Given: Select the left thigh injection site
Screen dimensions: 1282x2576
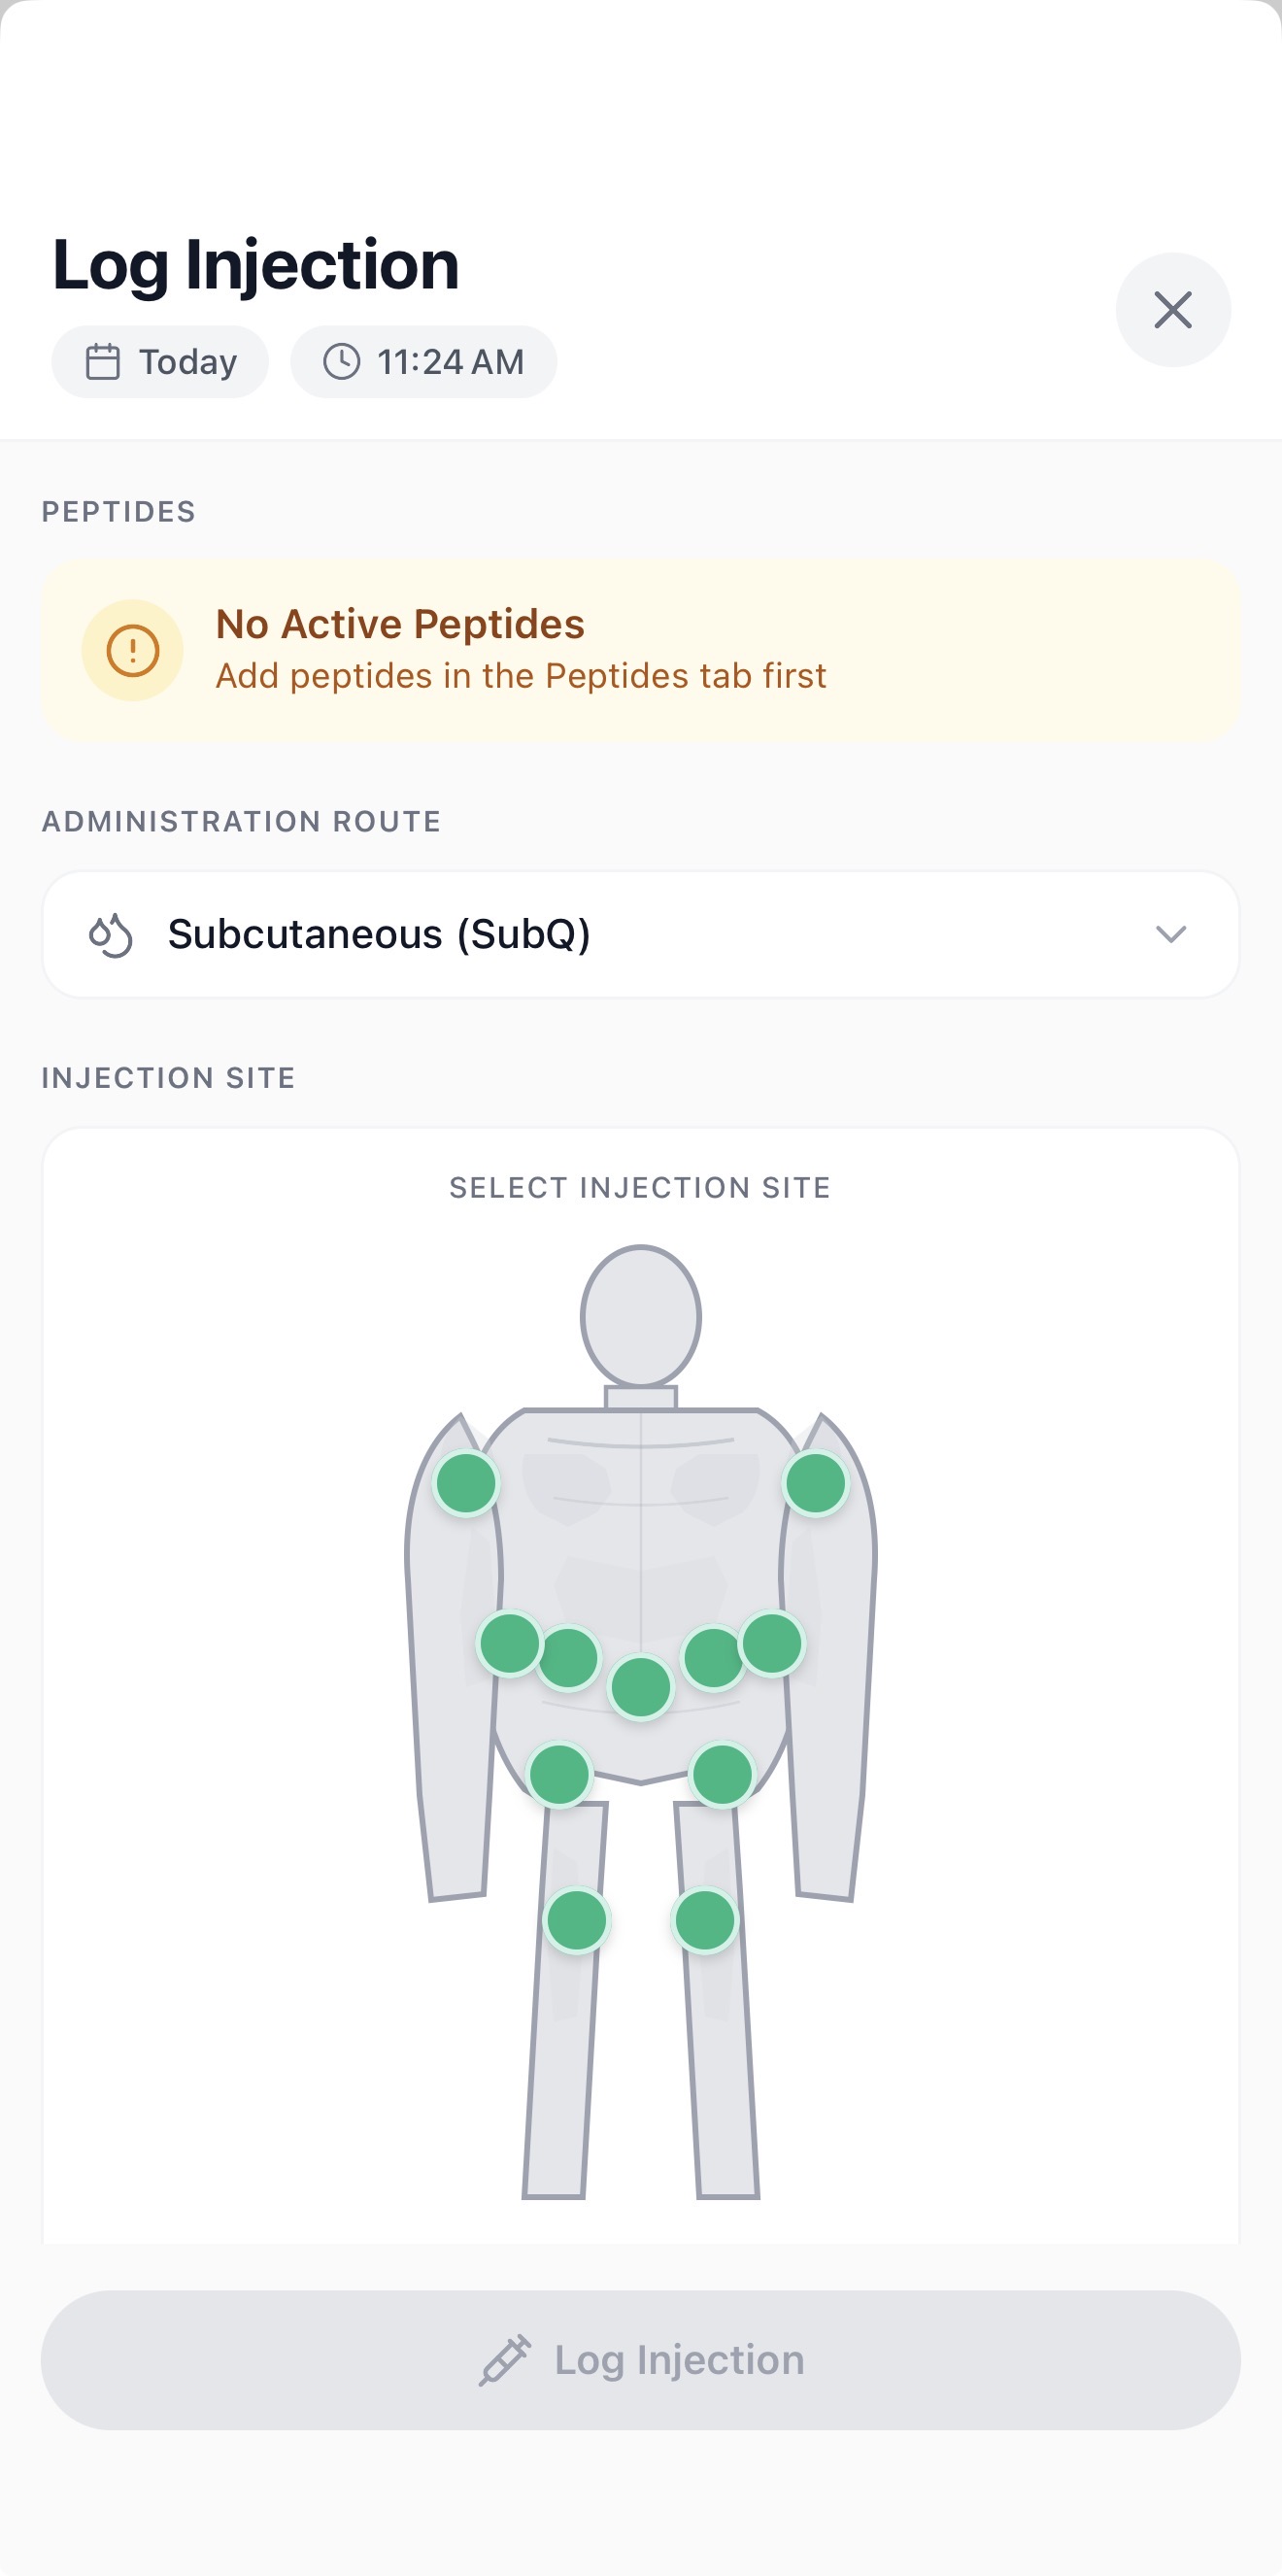Looking at the screenshot, I should (x=577, y=1920).
